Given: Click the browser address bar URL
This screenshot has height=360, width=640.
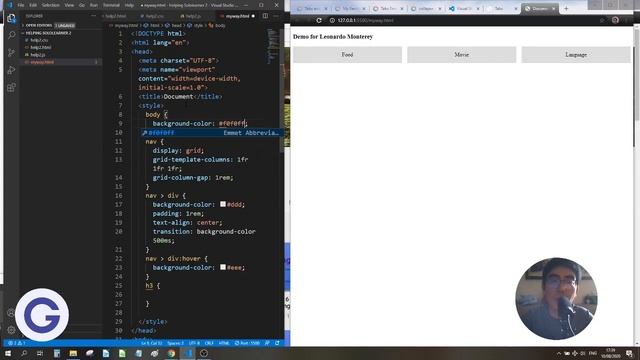Looking at the screenshot, I should click(x=366, y=20).
